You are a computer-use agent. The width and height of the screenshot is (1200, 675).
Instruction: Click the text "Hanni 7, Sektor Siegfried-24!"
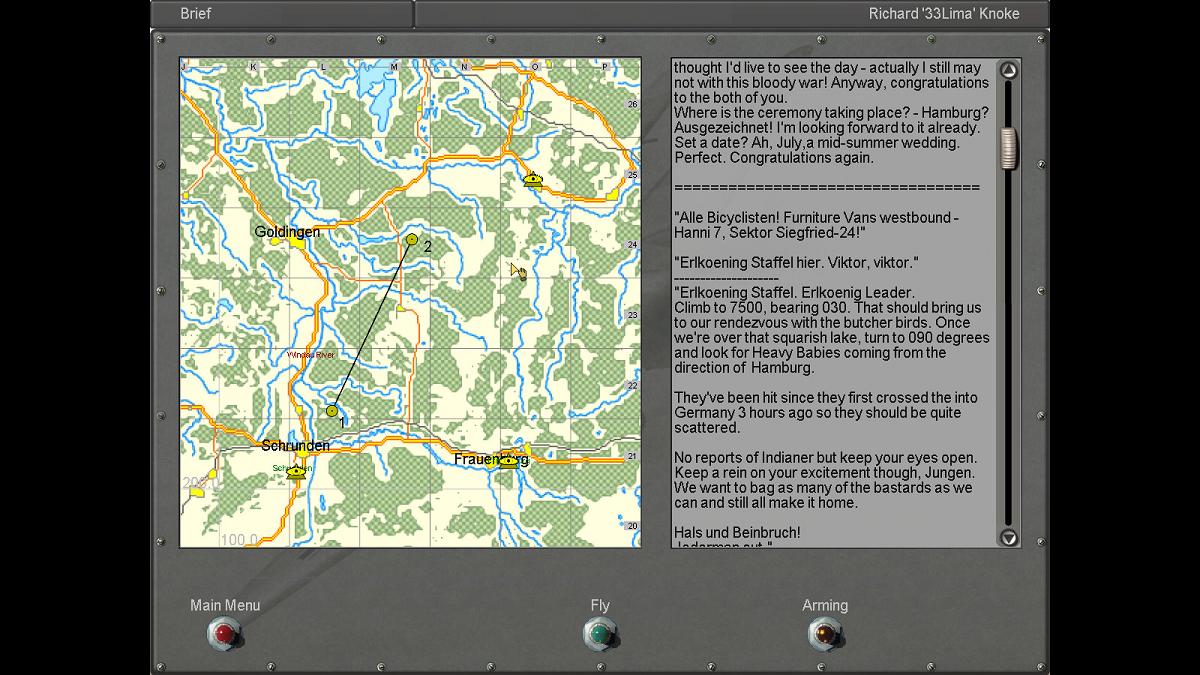pos(770,232)
